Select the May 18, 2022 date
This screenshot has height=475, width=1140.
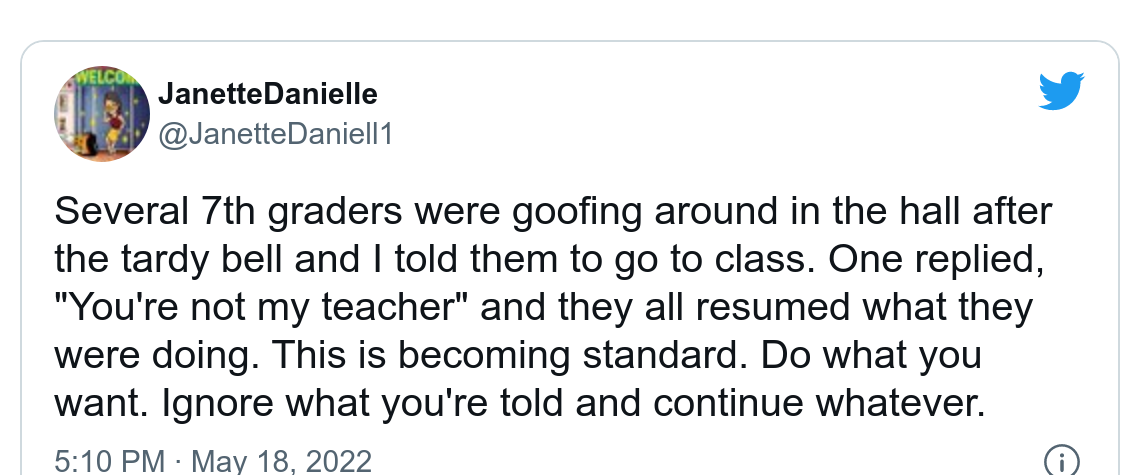point(281,461)
